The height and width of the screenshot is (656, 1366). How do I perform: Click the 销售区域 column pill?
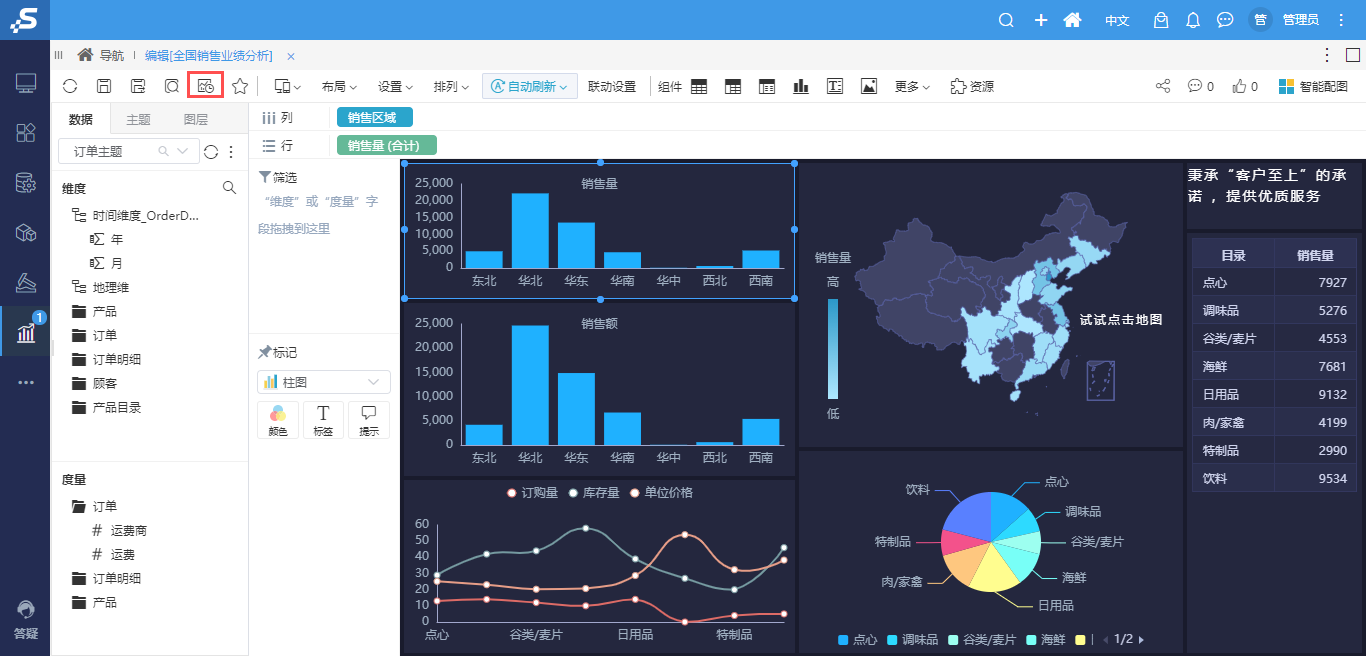pyautogui.click(x=374, y=118)
